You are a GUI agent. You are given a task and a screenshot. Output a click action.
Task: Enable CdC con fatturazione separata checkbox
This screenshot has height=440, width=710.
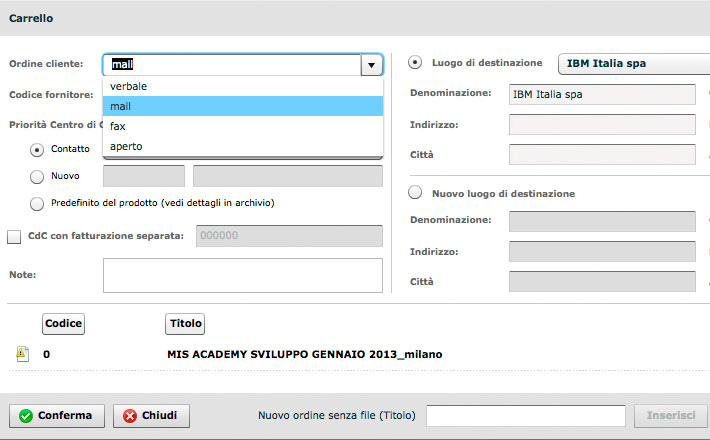pos(14,236)
